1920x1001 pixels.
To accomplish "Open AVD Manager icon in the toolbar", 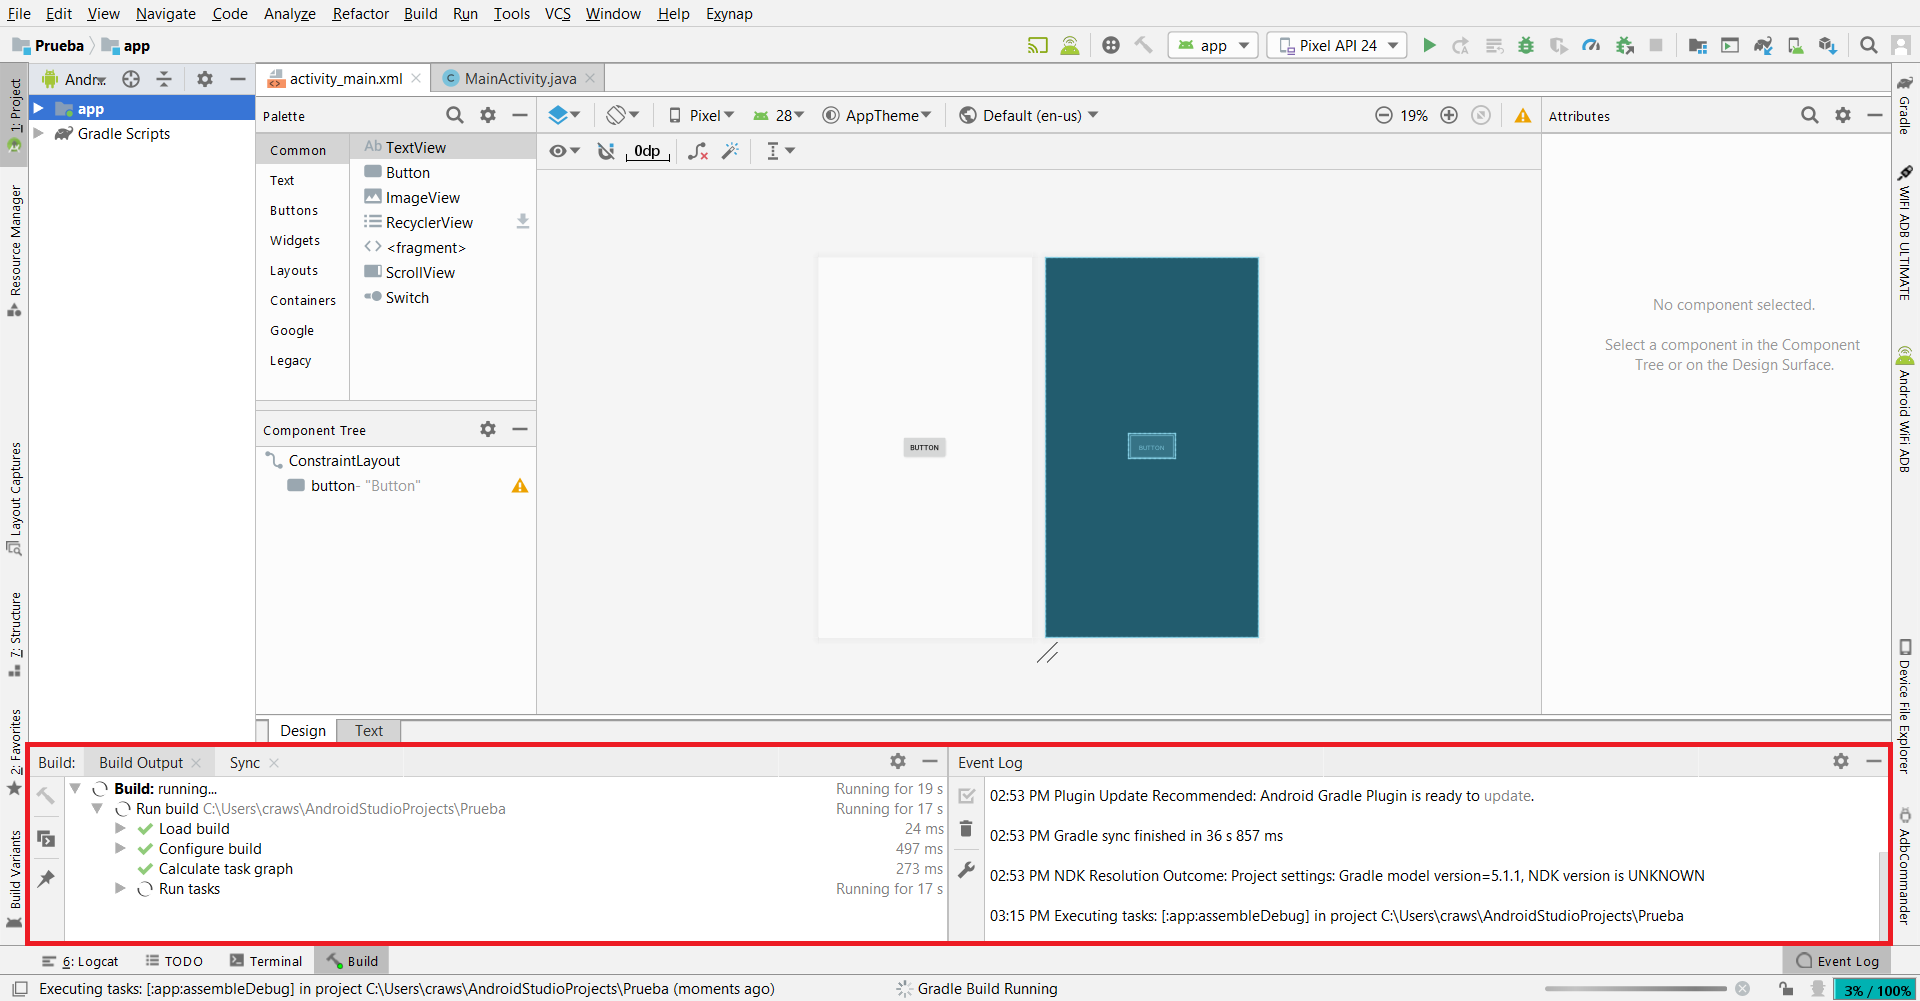I will [1796, 45].
